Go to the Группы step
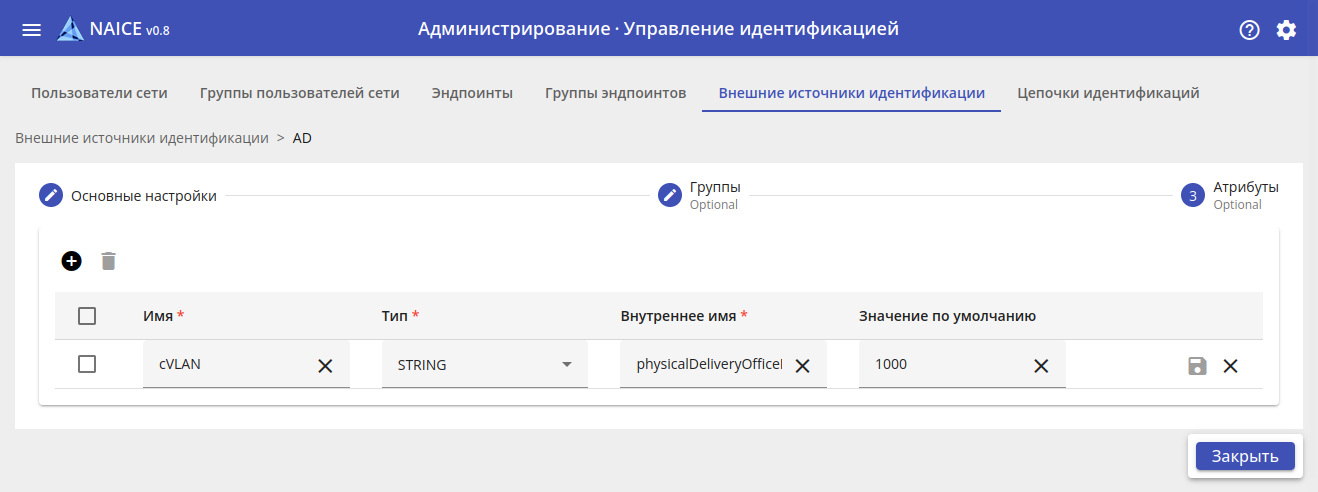The image size is (1318, 492). coord(714,189)
